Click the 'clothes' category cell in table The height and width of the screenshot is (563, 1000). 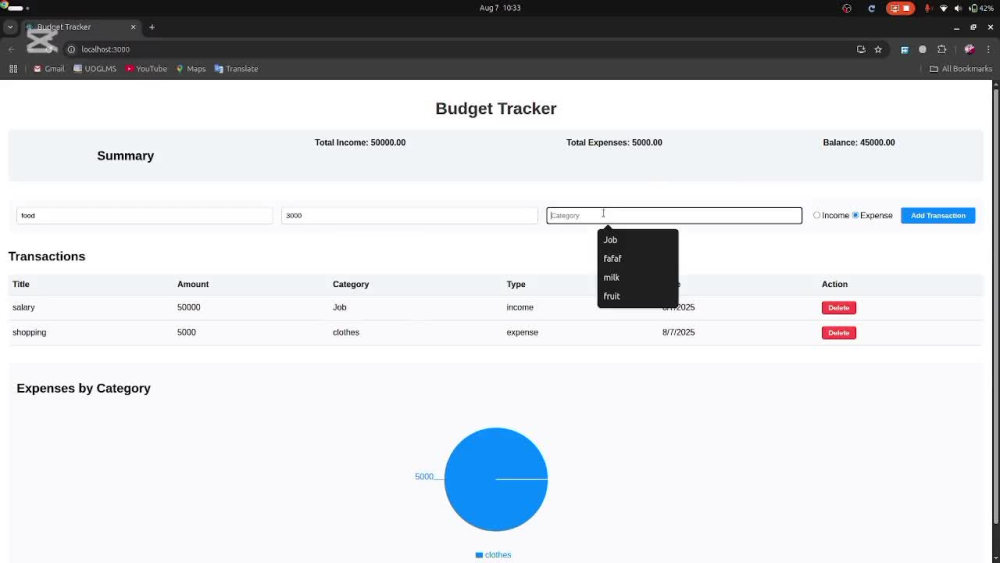[346, 332]
